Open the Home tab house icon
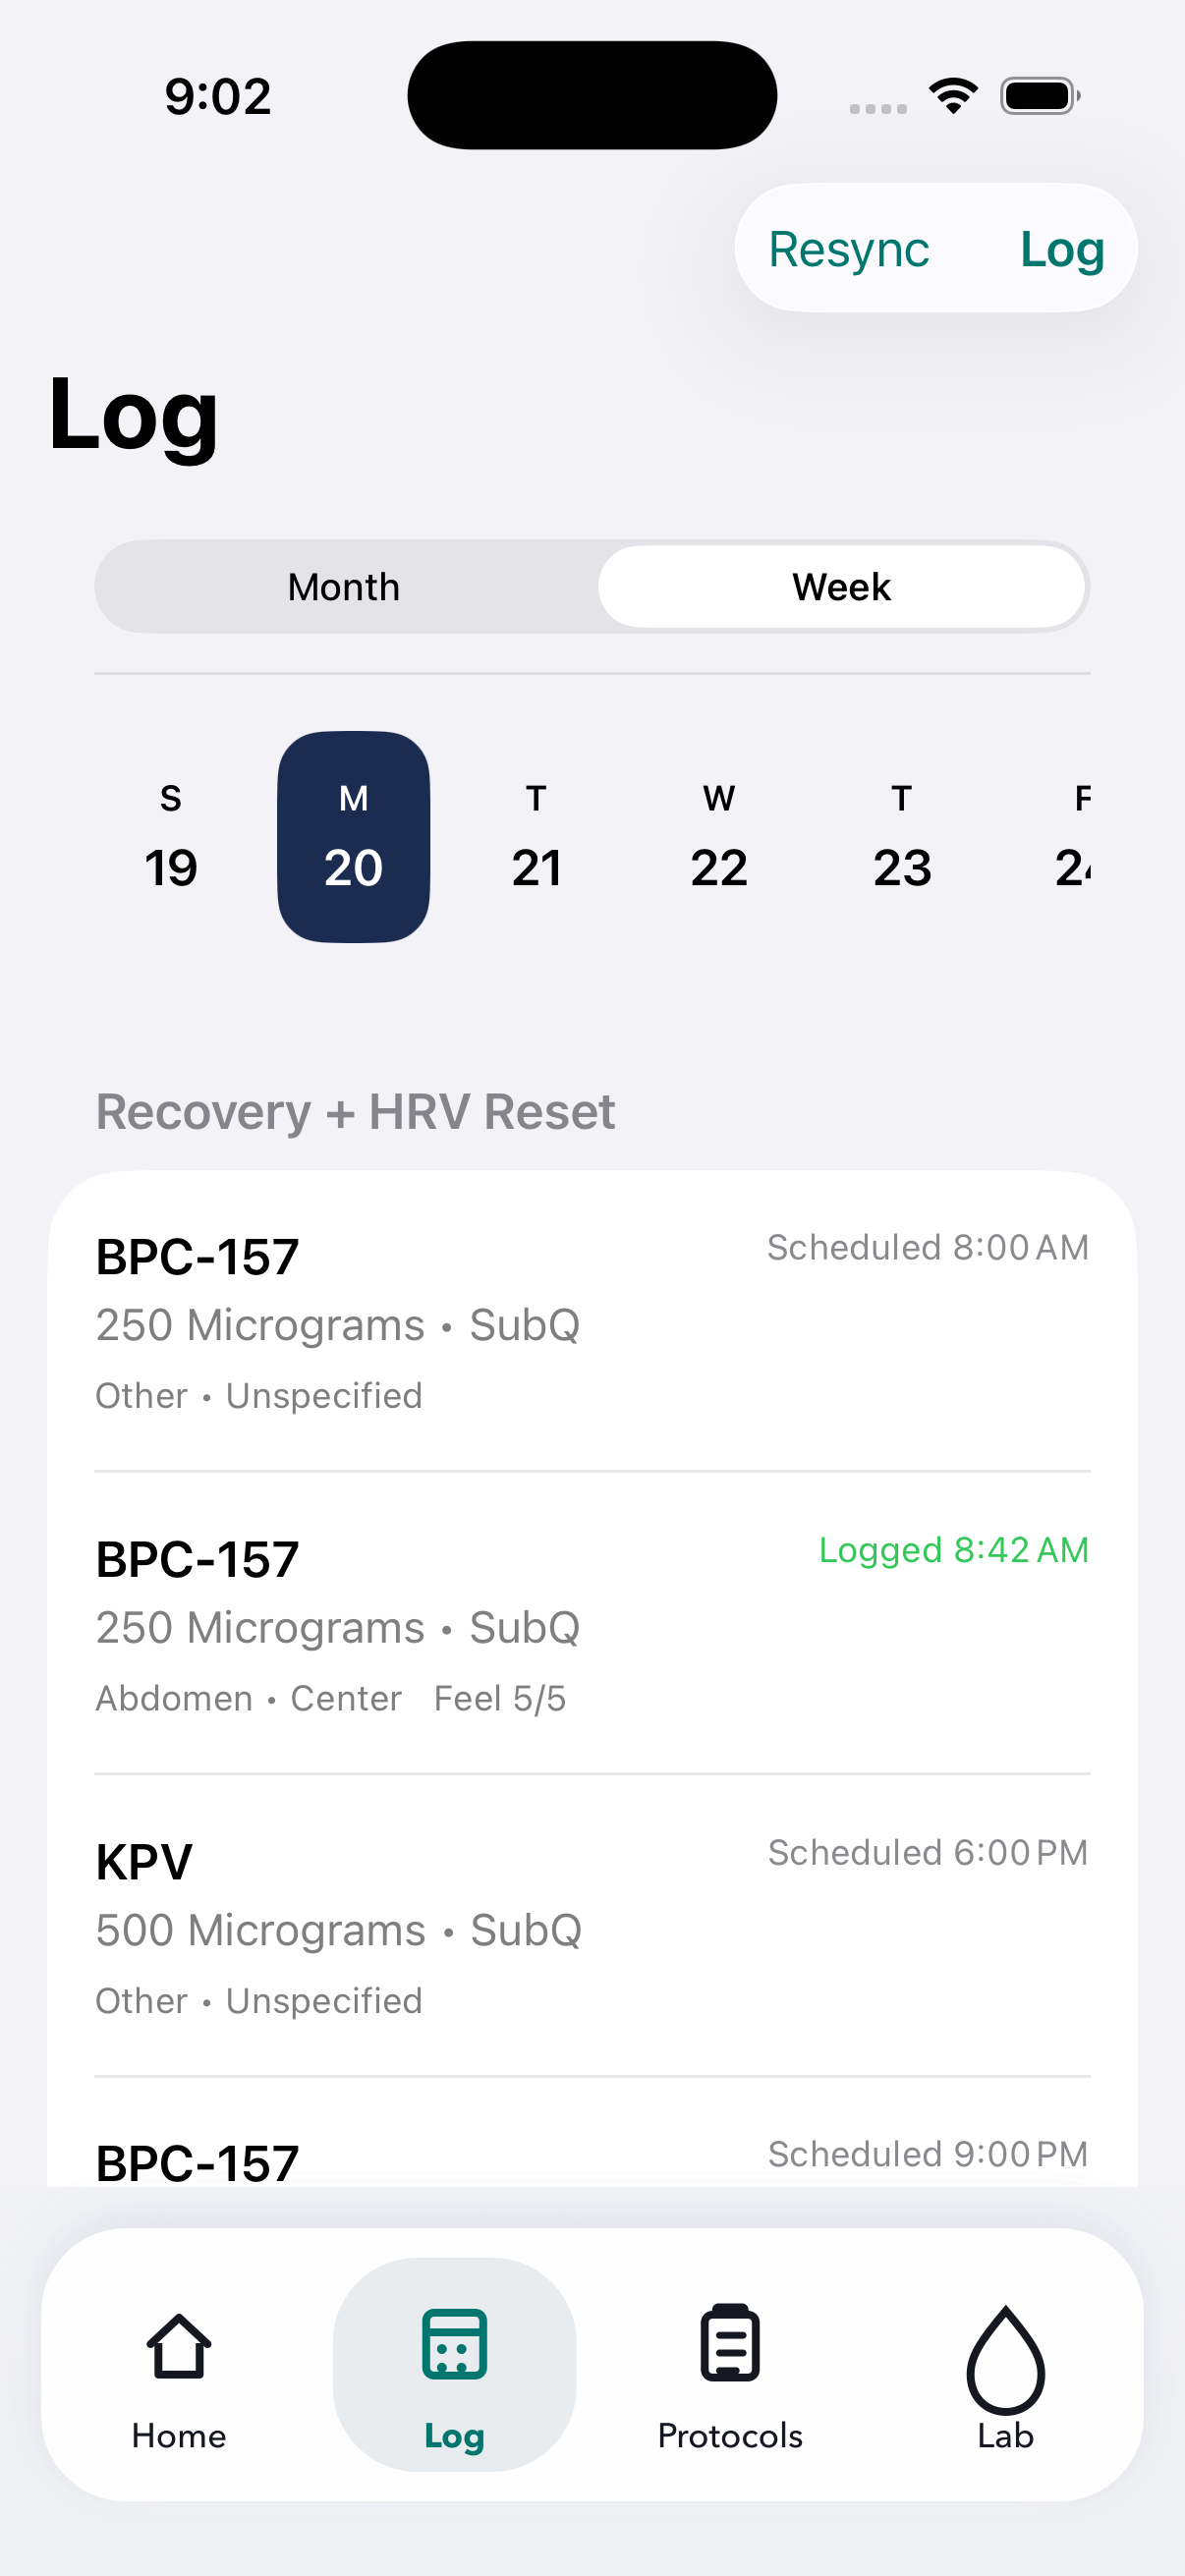The image size is (1185, 2576). pos(179,2345)
